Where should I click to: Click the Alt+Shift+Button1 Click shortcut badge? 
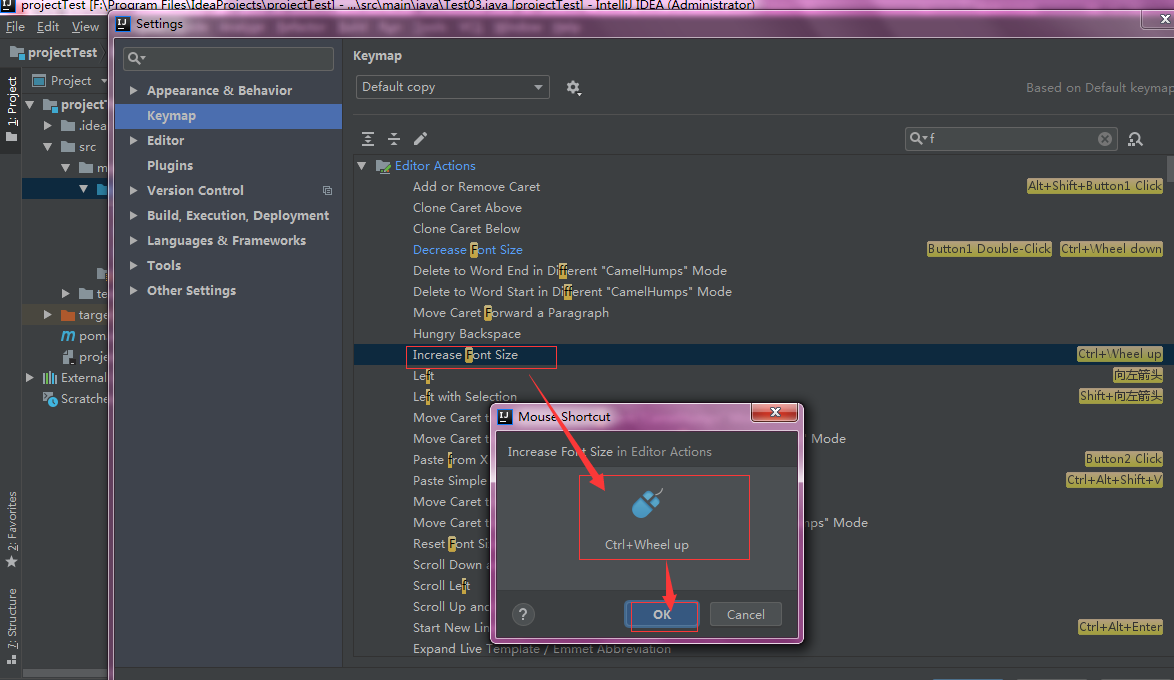click(1095, 186)
